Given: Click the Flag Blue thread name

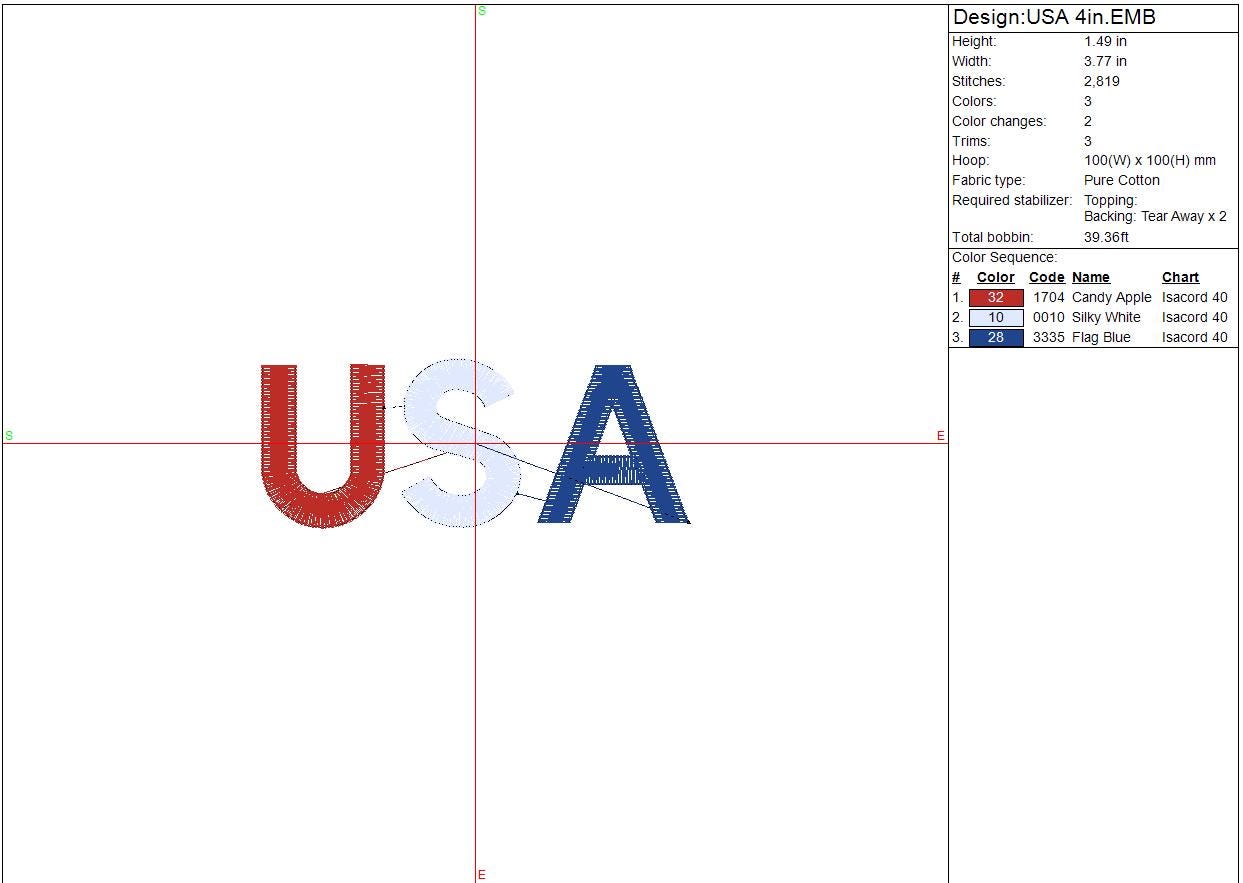Looking at the screenshot, I should tap(1100, 338).
